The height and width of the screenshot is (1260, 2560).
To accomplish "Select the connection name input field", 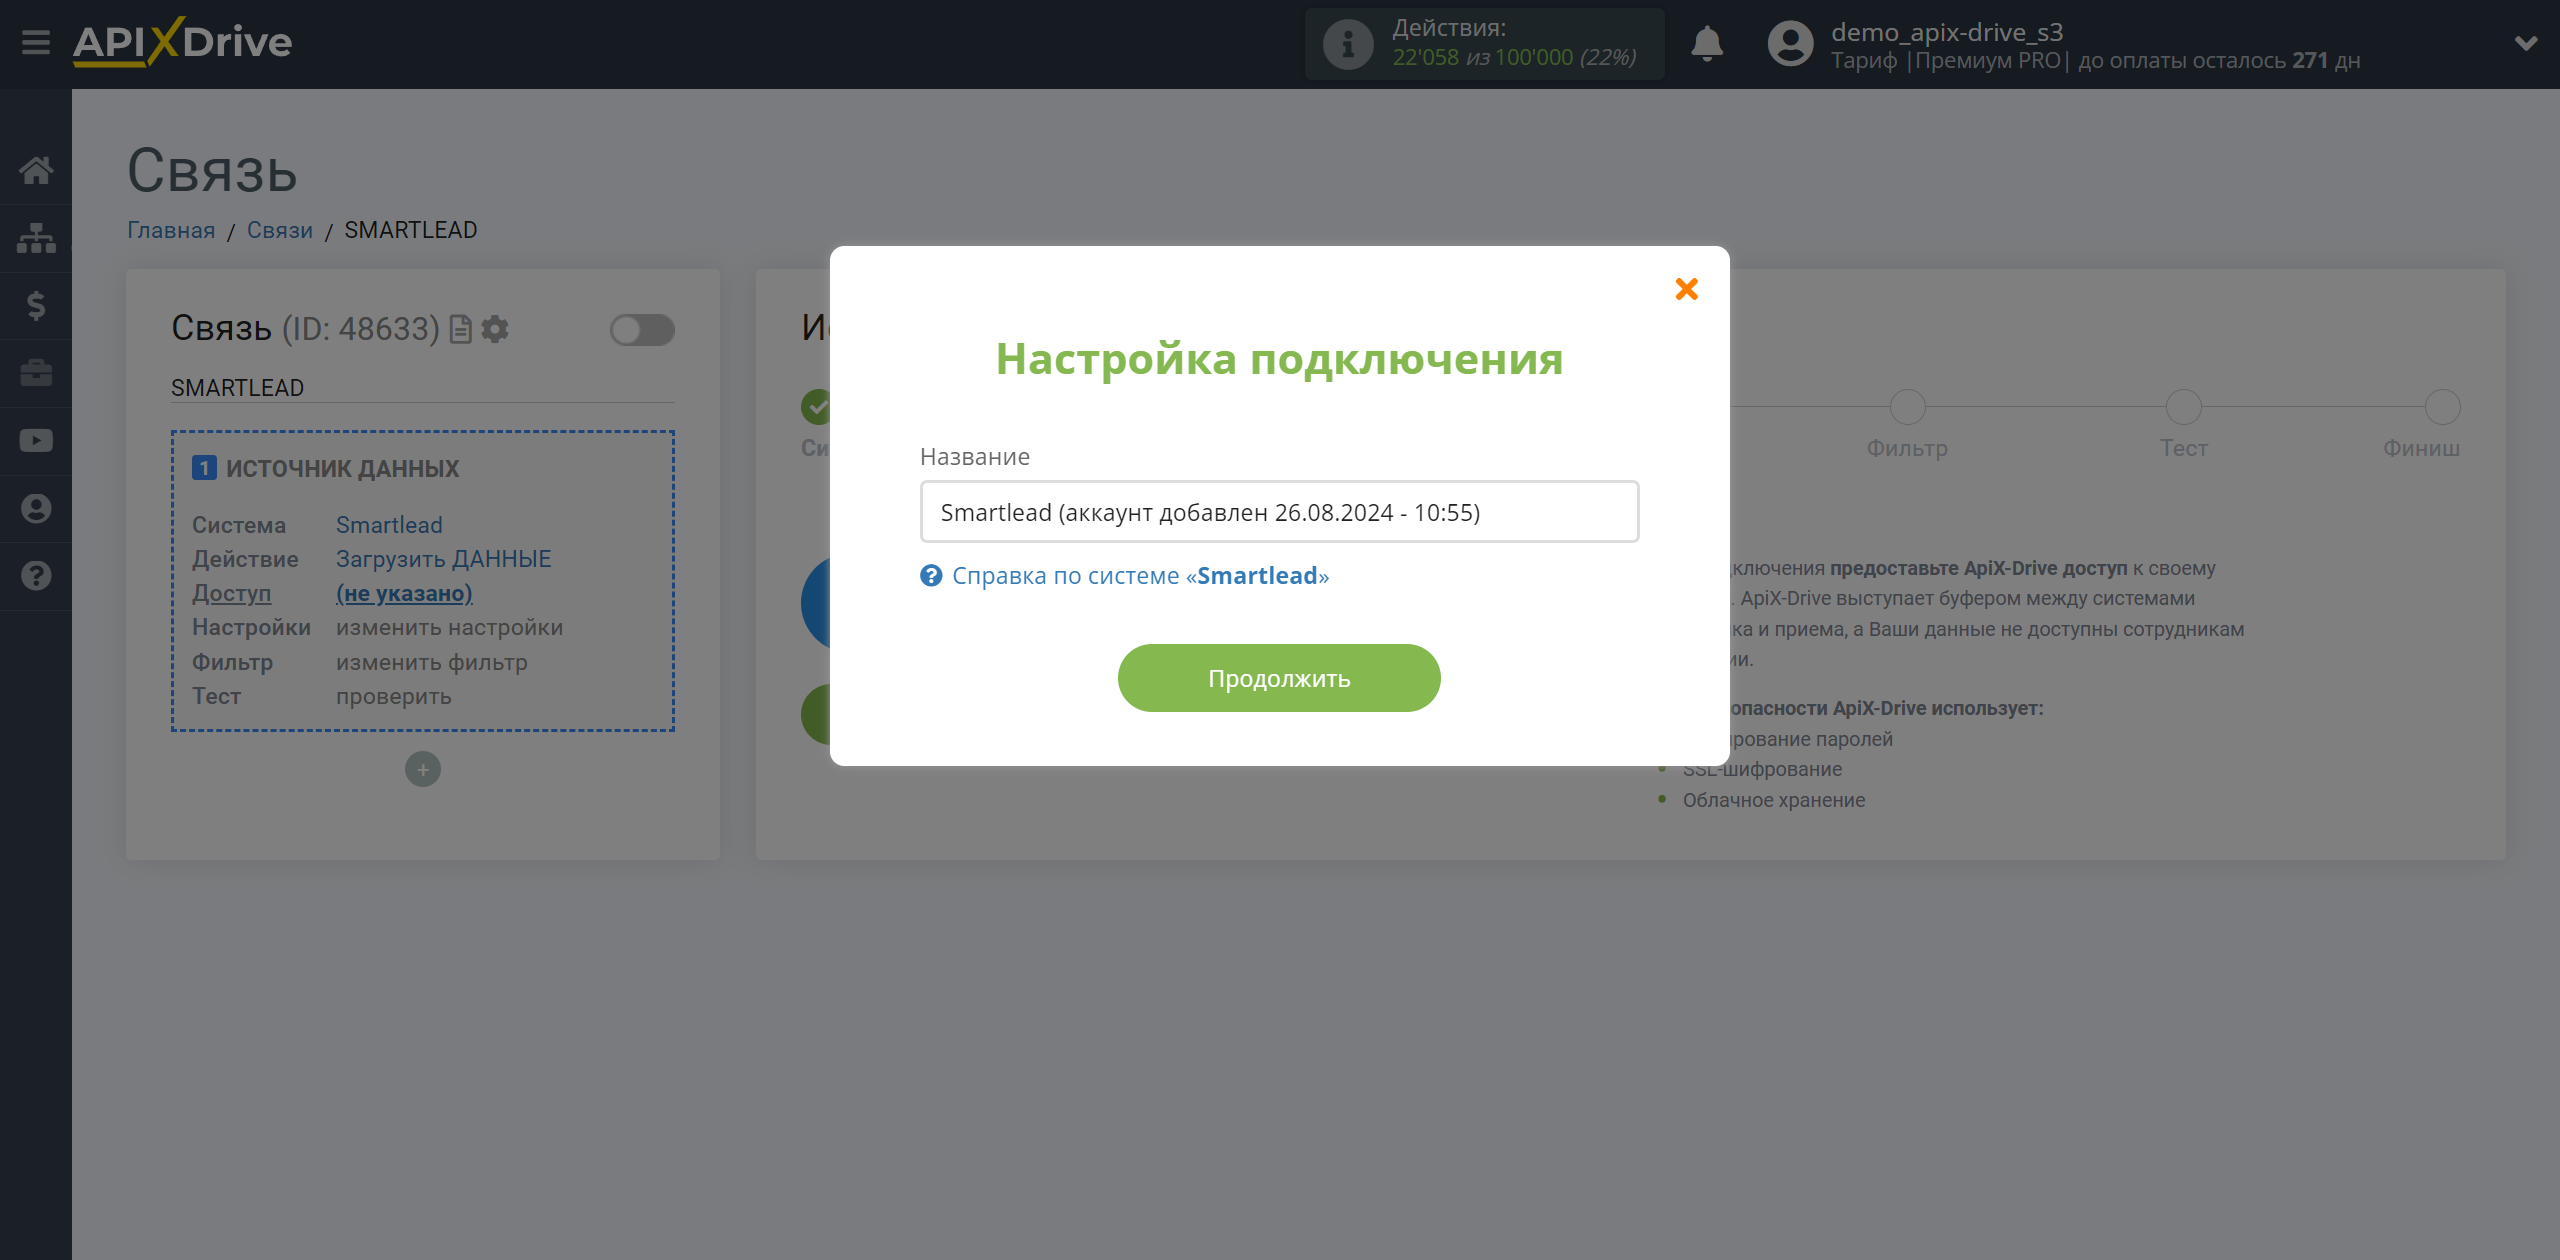I will tap(1278, 511).
